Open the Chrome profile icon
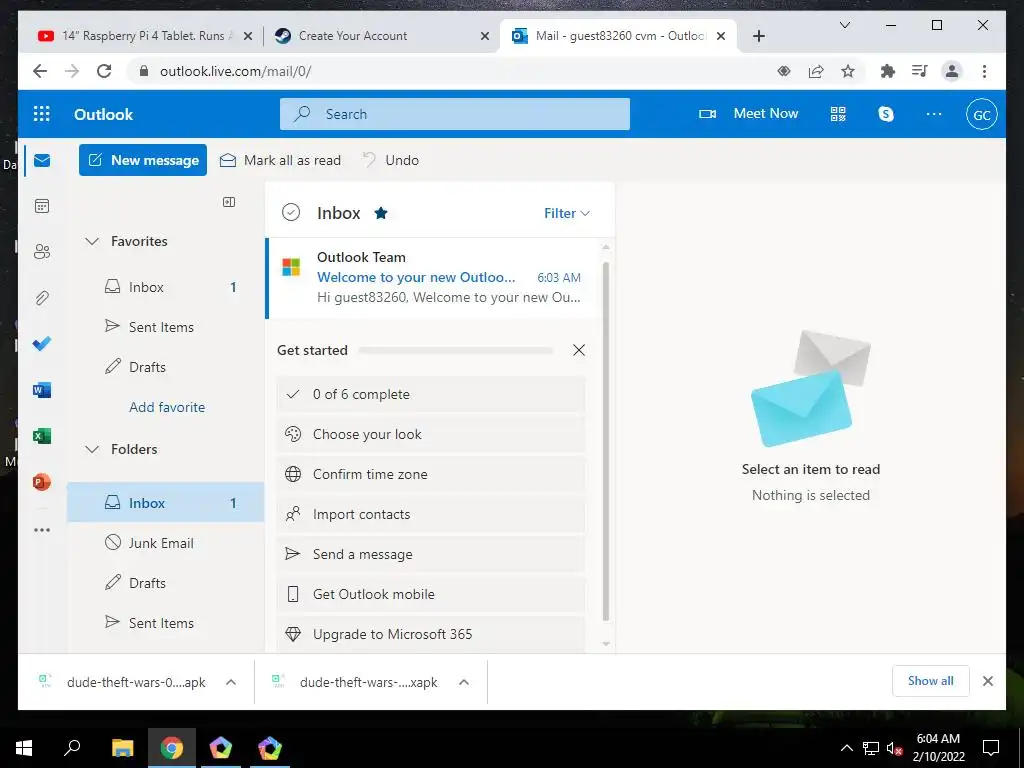The height and width of the screenshot is (768, 1024). point(952,71)
